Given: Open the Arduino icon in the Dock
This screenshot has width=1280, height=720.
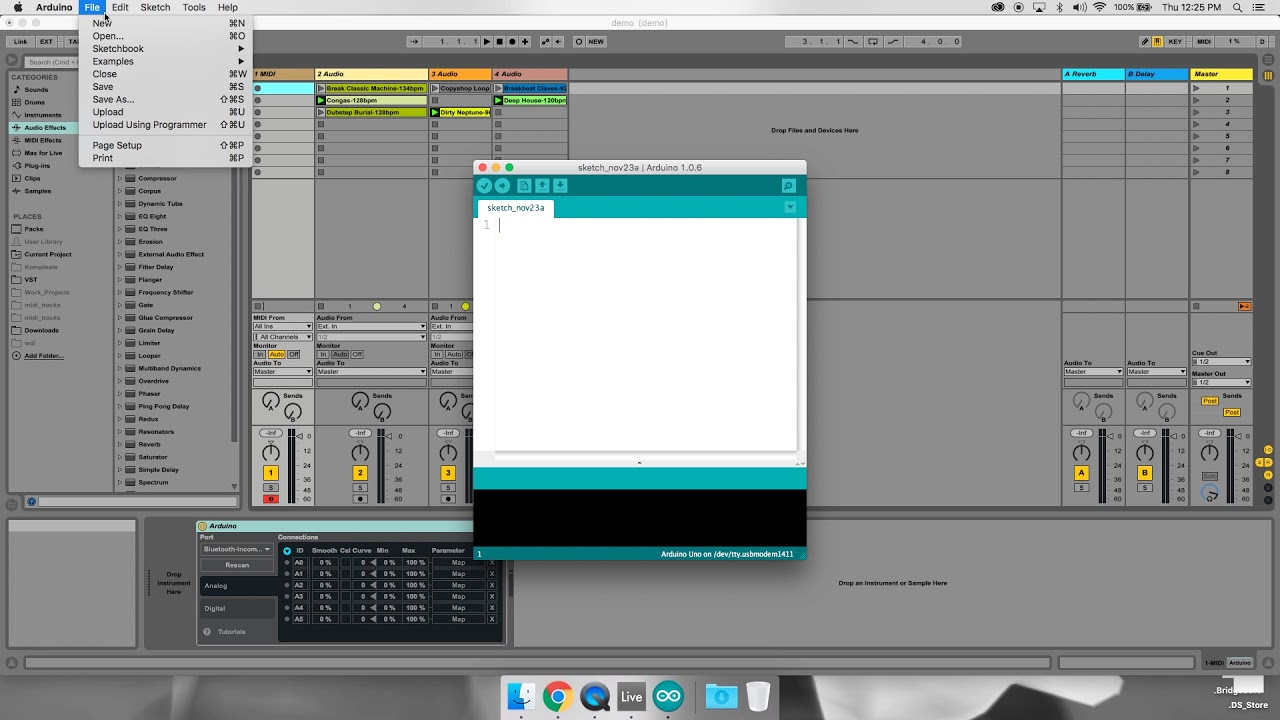Looking at the screenshot, I should coord(668,697).
